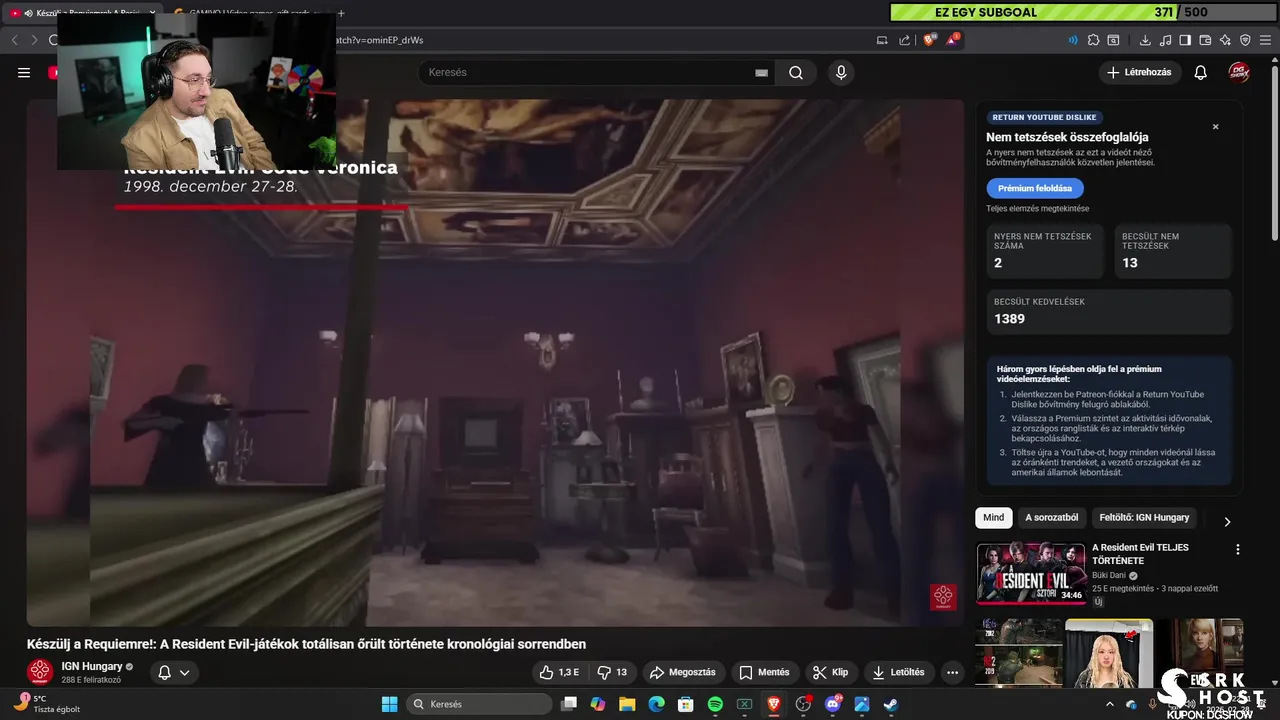Open the media control music note icon
This screenshot has height=720, width=1280.
point(1165,40)
